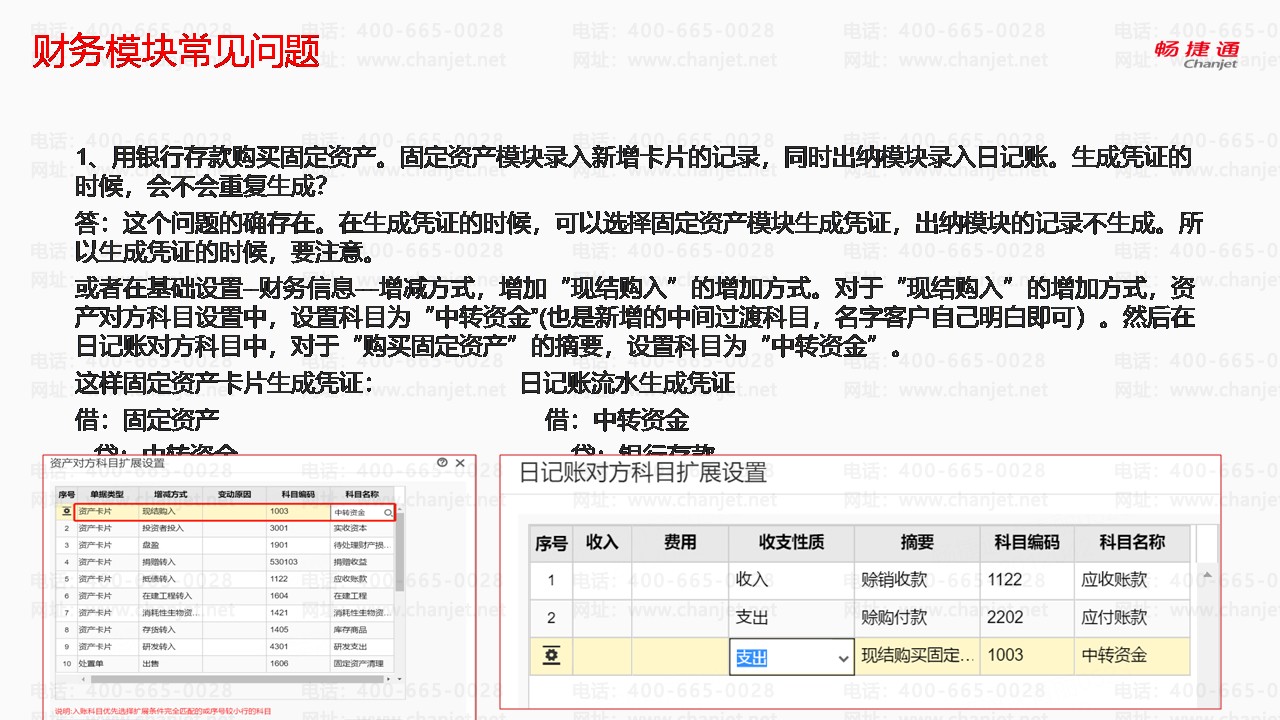Click the 支出 cell in the 赊购付款 row

pos(792,618)
